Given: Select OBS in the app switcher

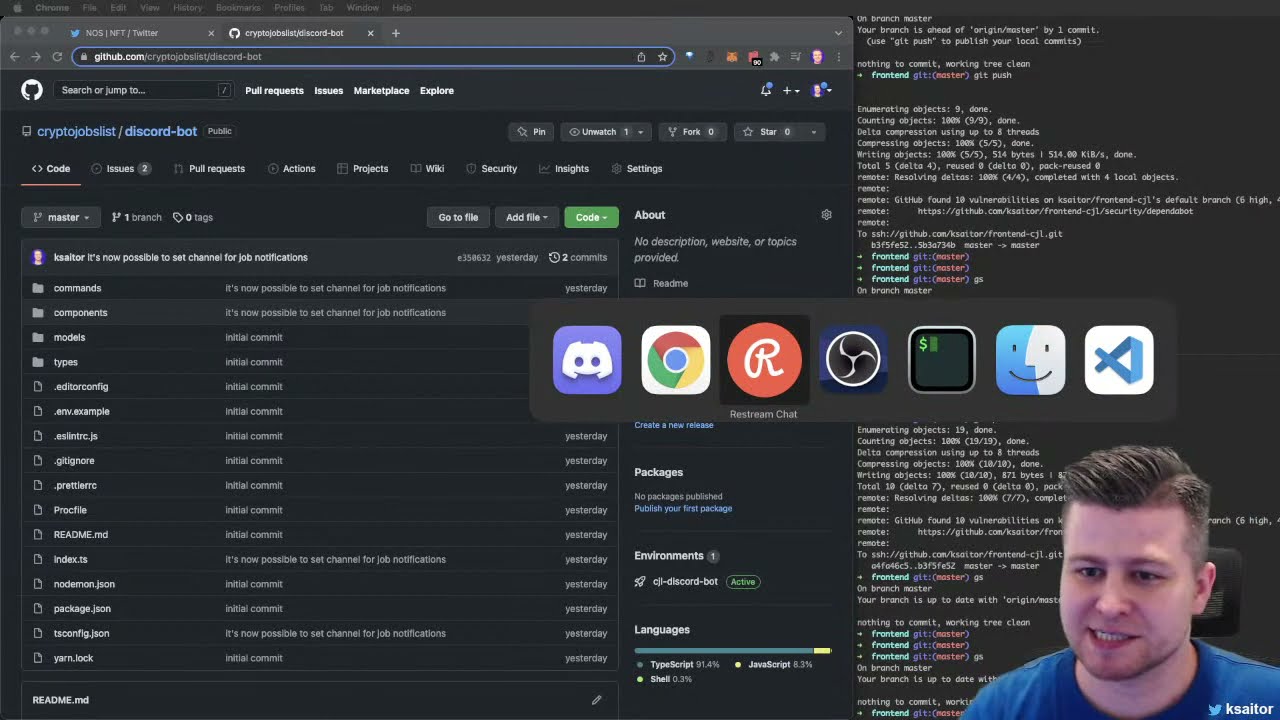Looking at the screenshot, I should (x=853, y=360).
